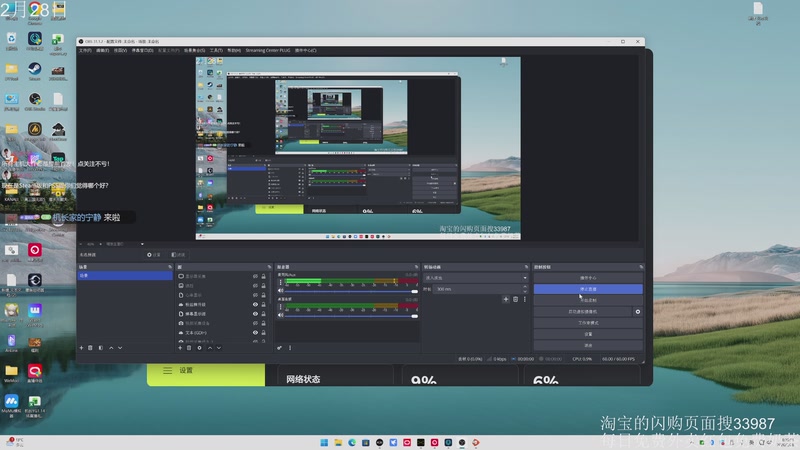The height and width of the screenshot is (450, 800).
Task: Show the 视频采集设备 source via its eye icon
Action: [x=255, y=323]
